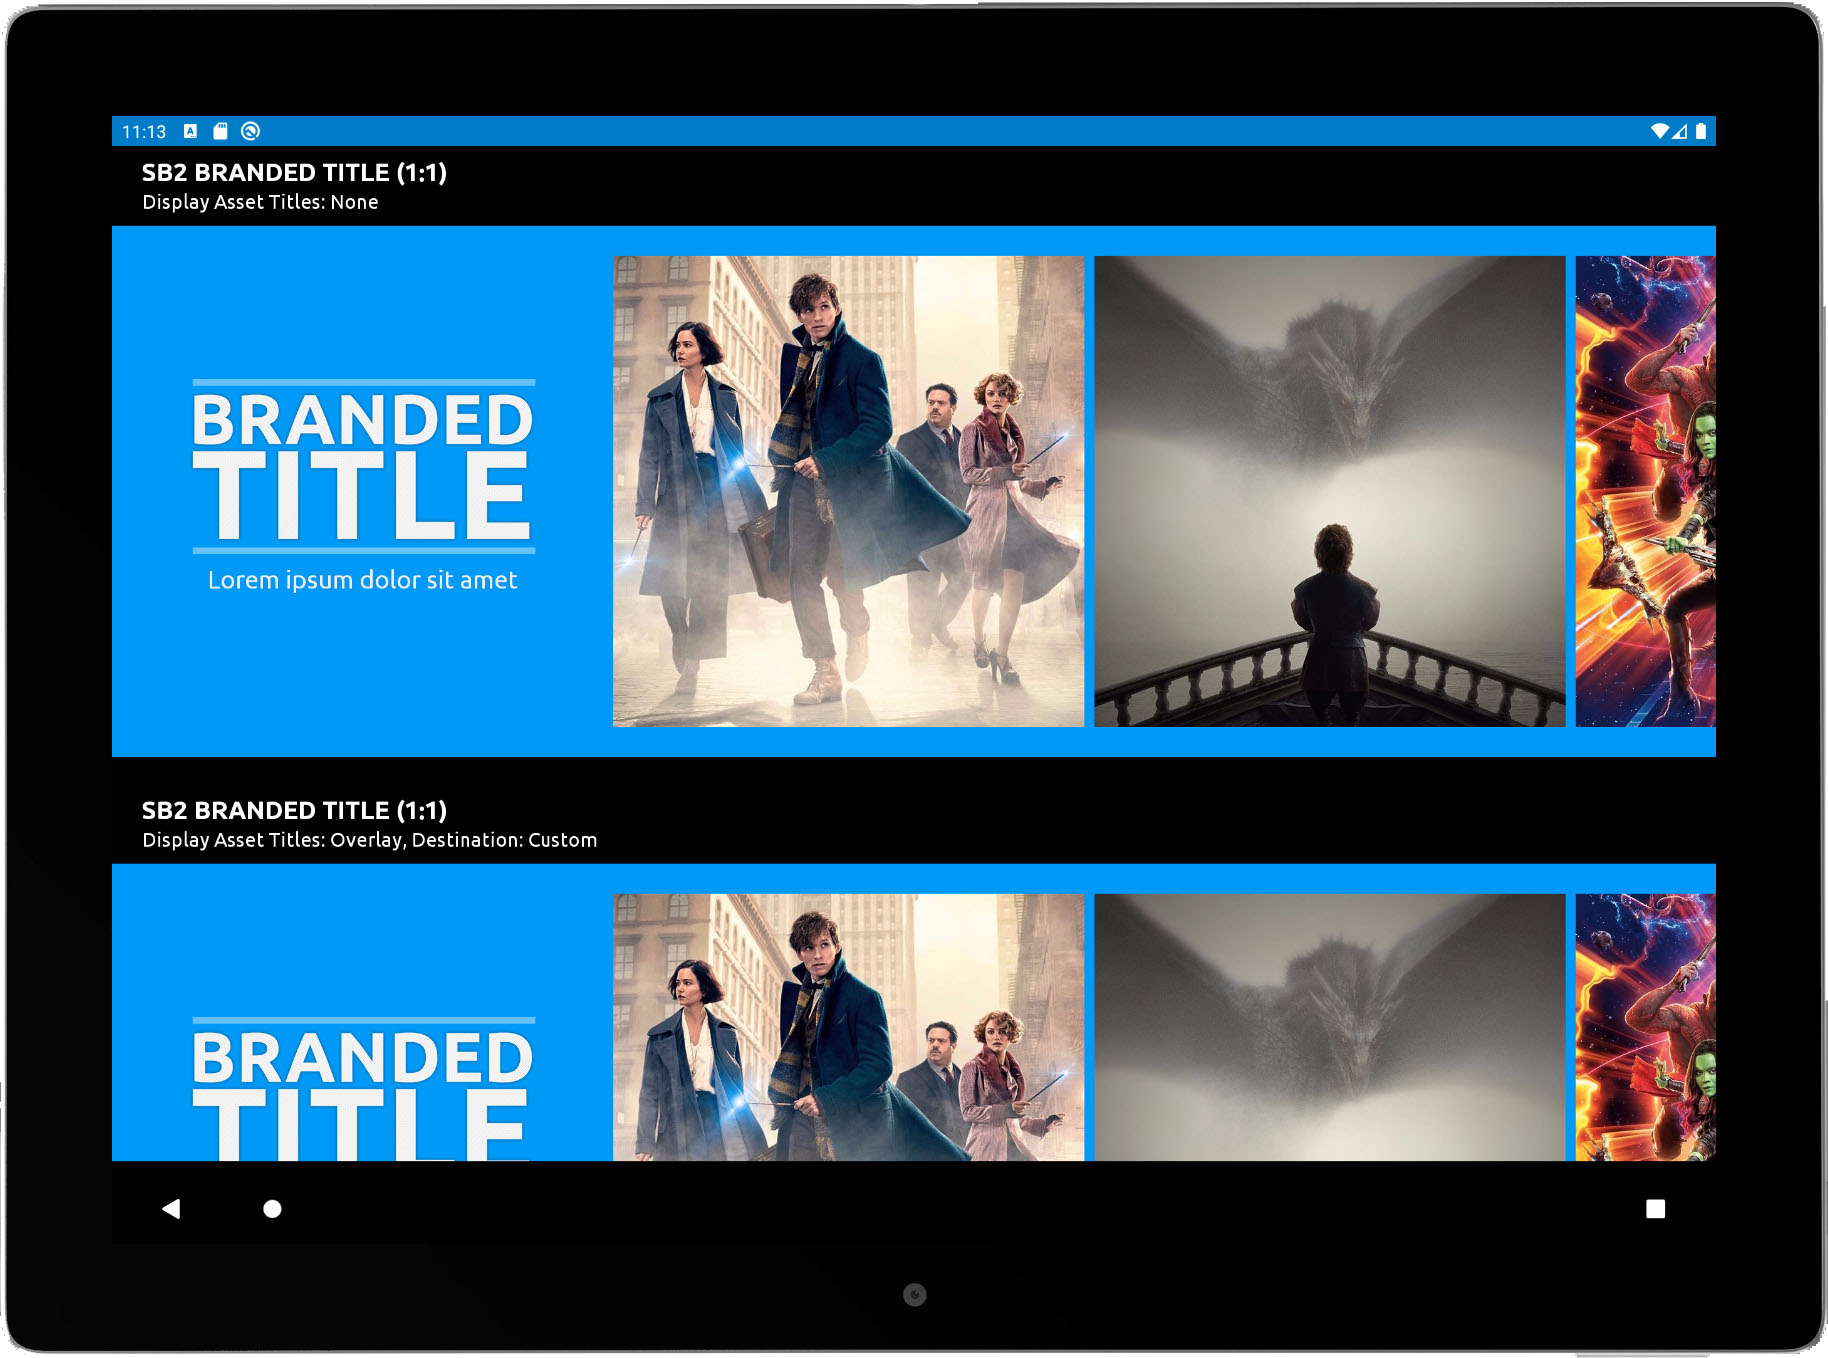
Task: Open Fantastic Beasts poster in first row
Action: (x=848, y=491)
